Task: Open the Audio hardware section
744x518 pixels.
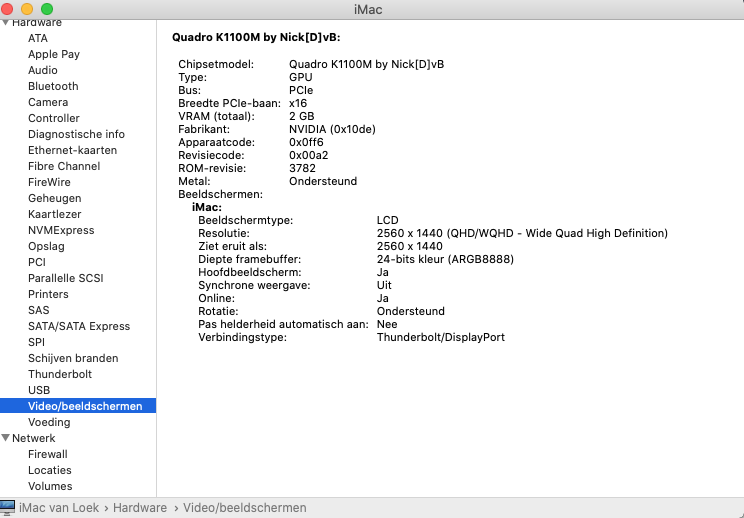Action: (43, 70)
